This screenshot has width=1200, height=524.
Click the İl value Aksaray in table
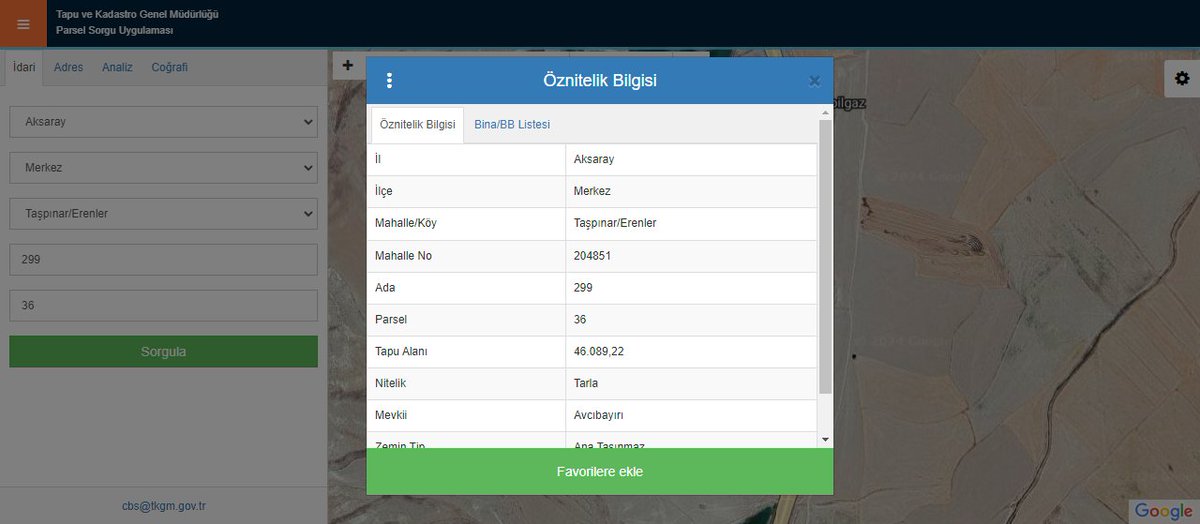[x=594, y=160]
